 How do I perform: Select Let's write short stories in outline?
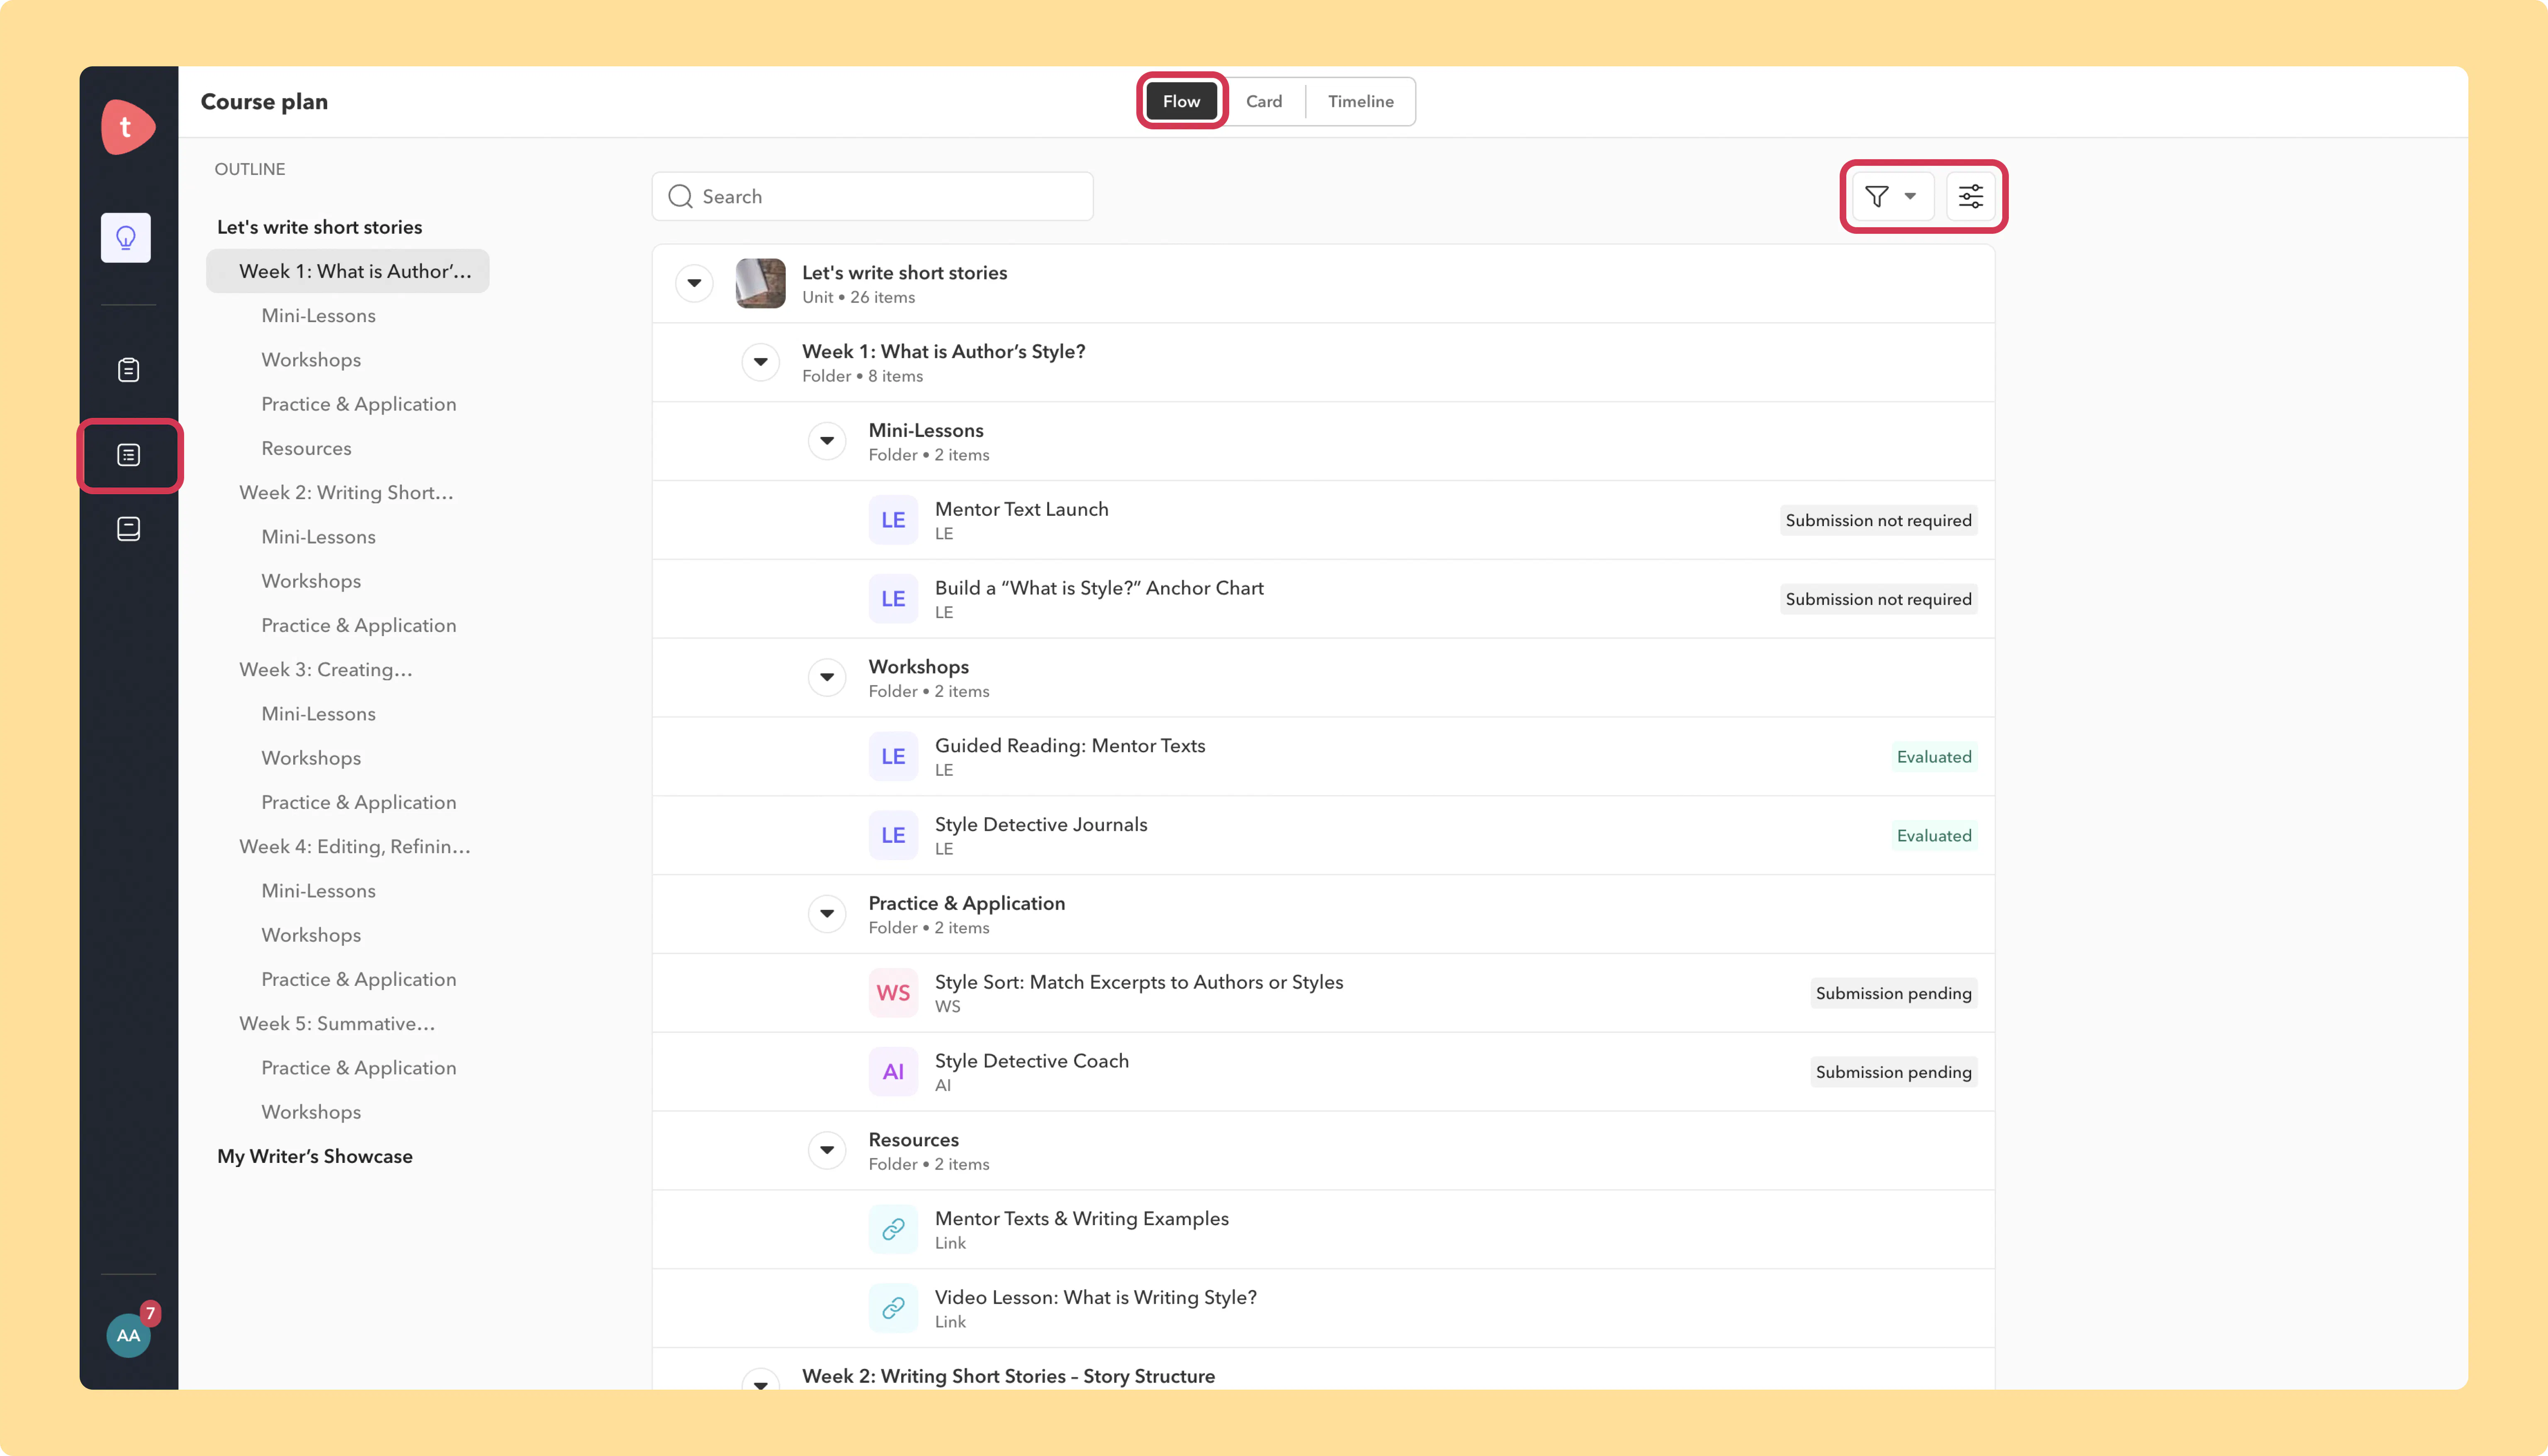[x=320, y=227]
